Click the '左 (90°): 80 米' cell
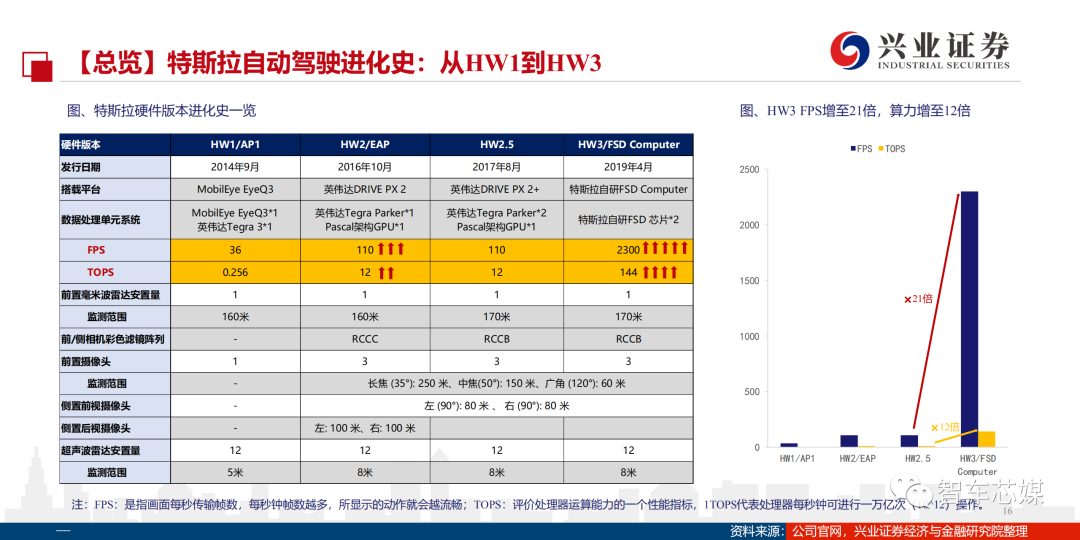 (x=497, y=406)
